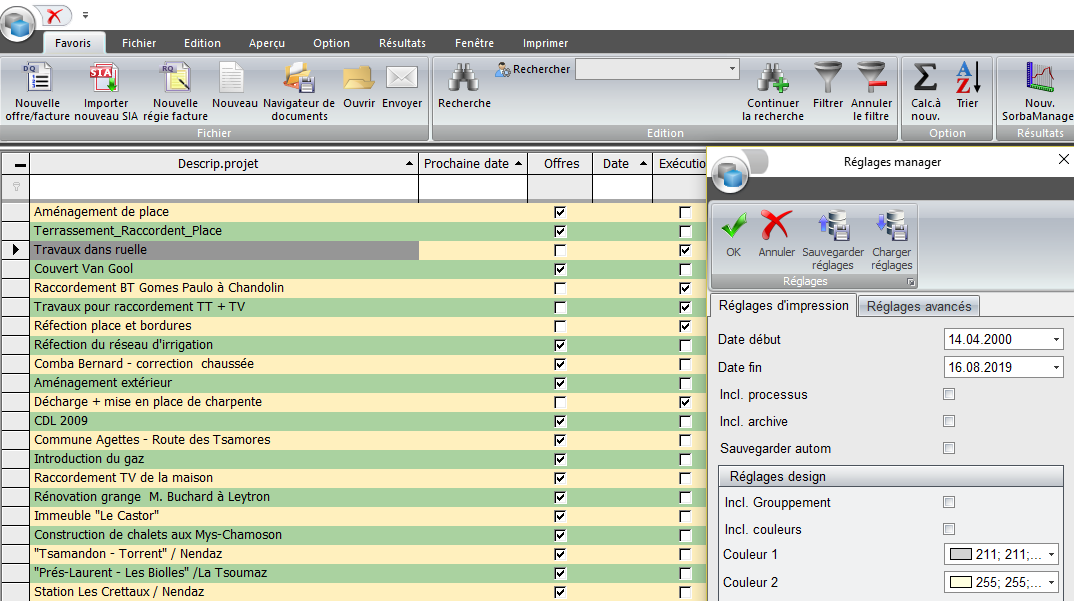Click the filter row funnel icon
Screen dimensions: 1074x601
pos(16,187)
